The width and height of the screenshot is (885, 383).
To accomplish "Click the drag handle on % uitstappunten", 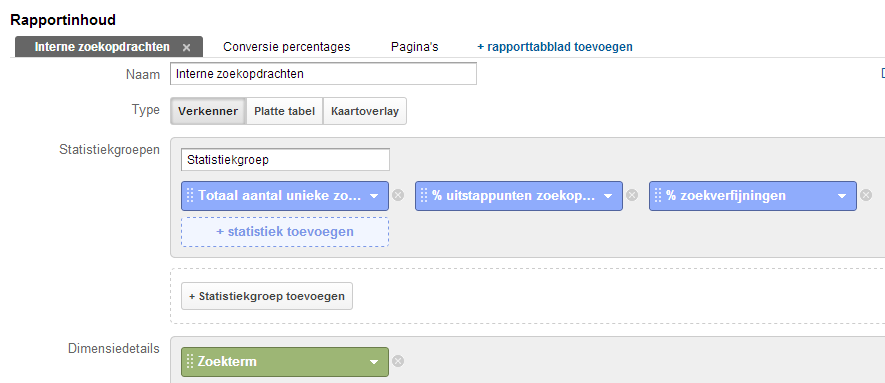I will click(x=424, y=196).
